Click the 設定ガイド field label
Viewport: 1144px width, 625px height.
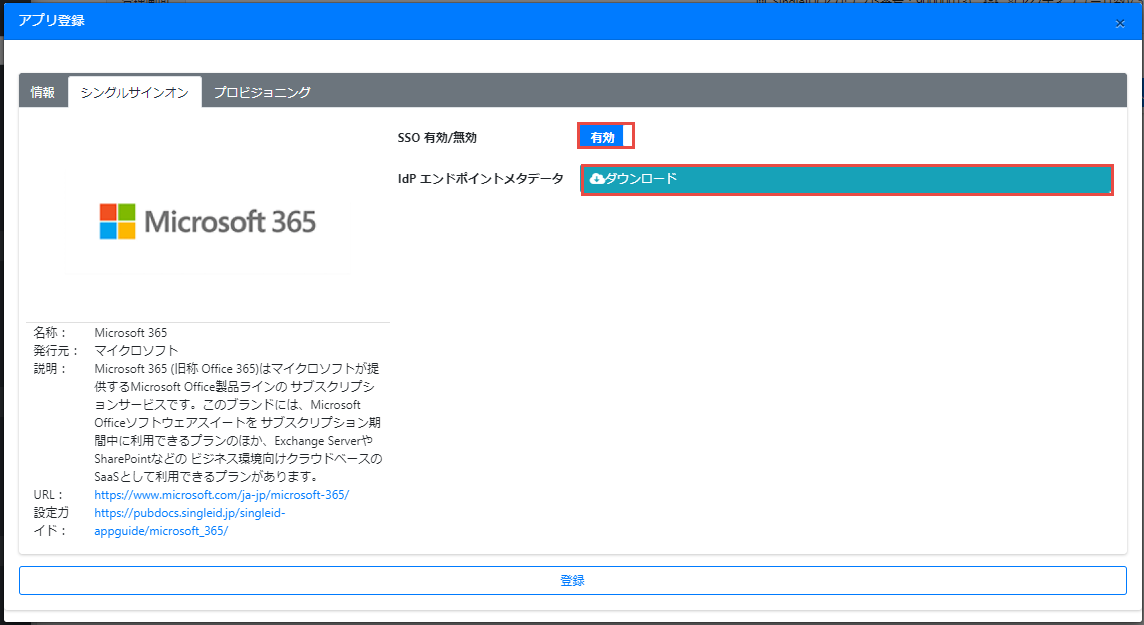(50, 522)
